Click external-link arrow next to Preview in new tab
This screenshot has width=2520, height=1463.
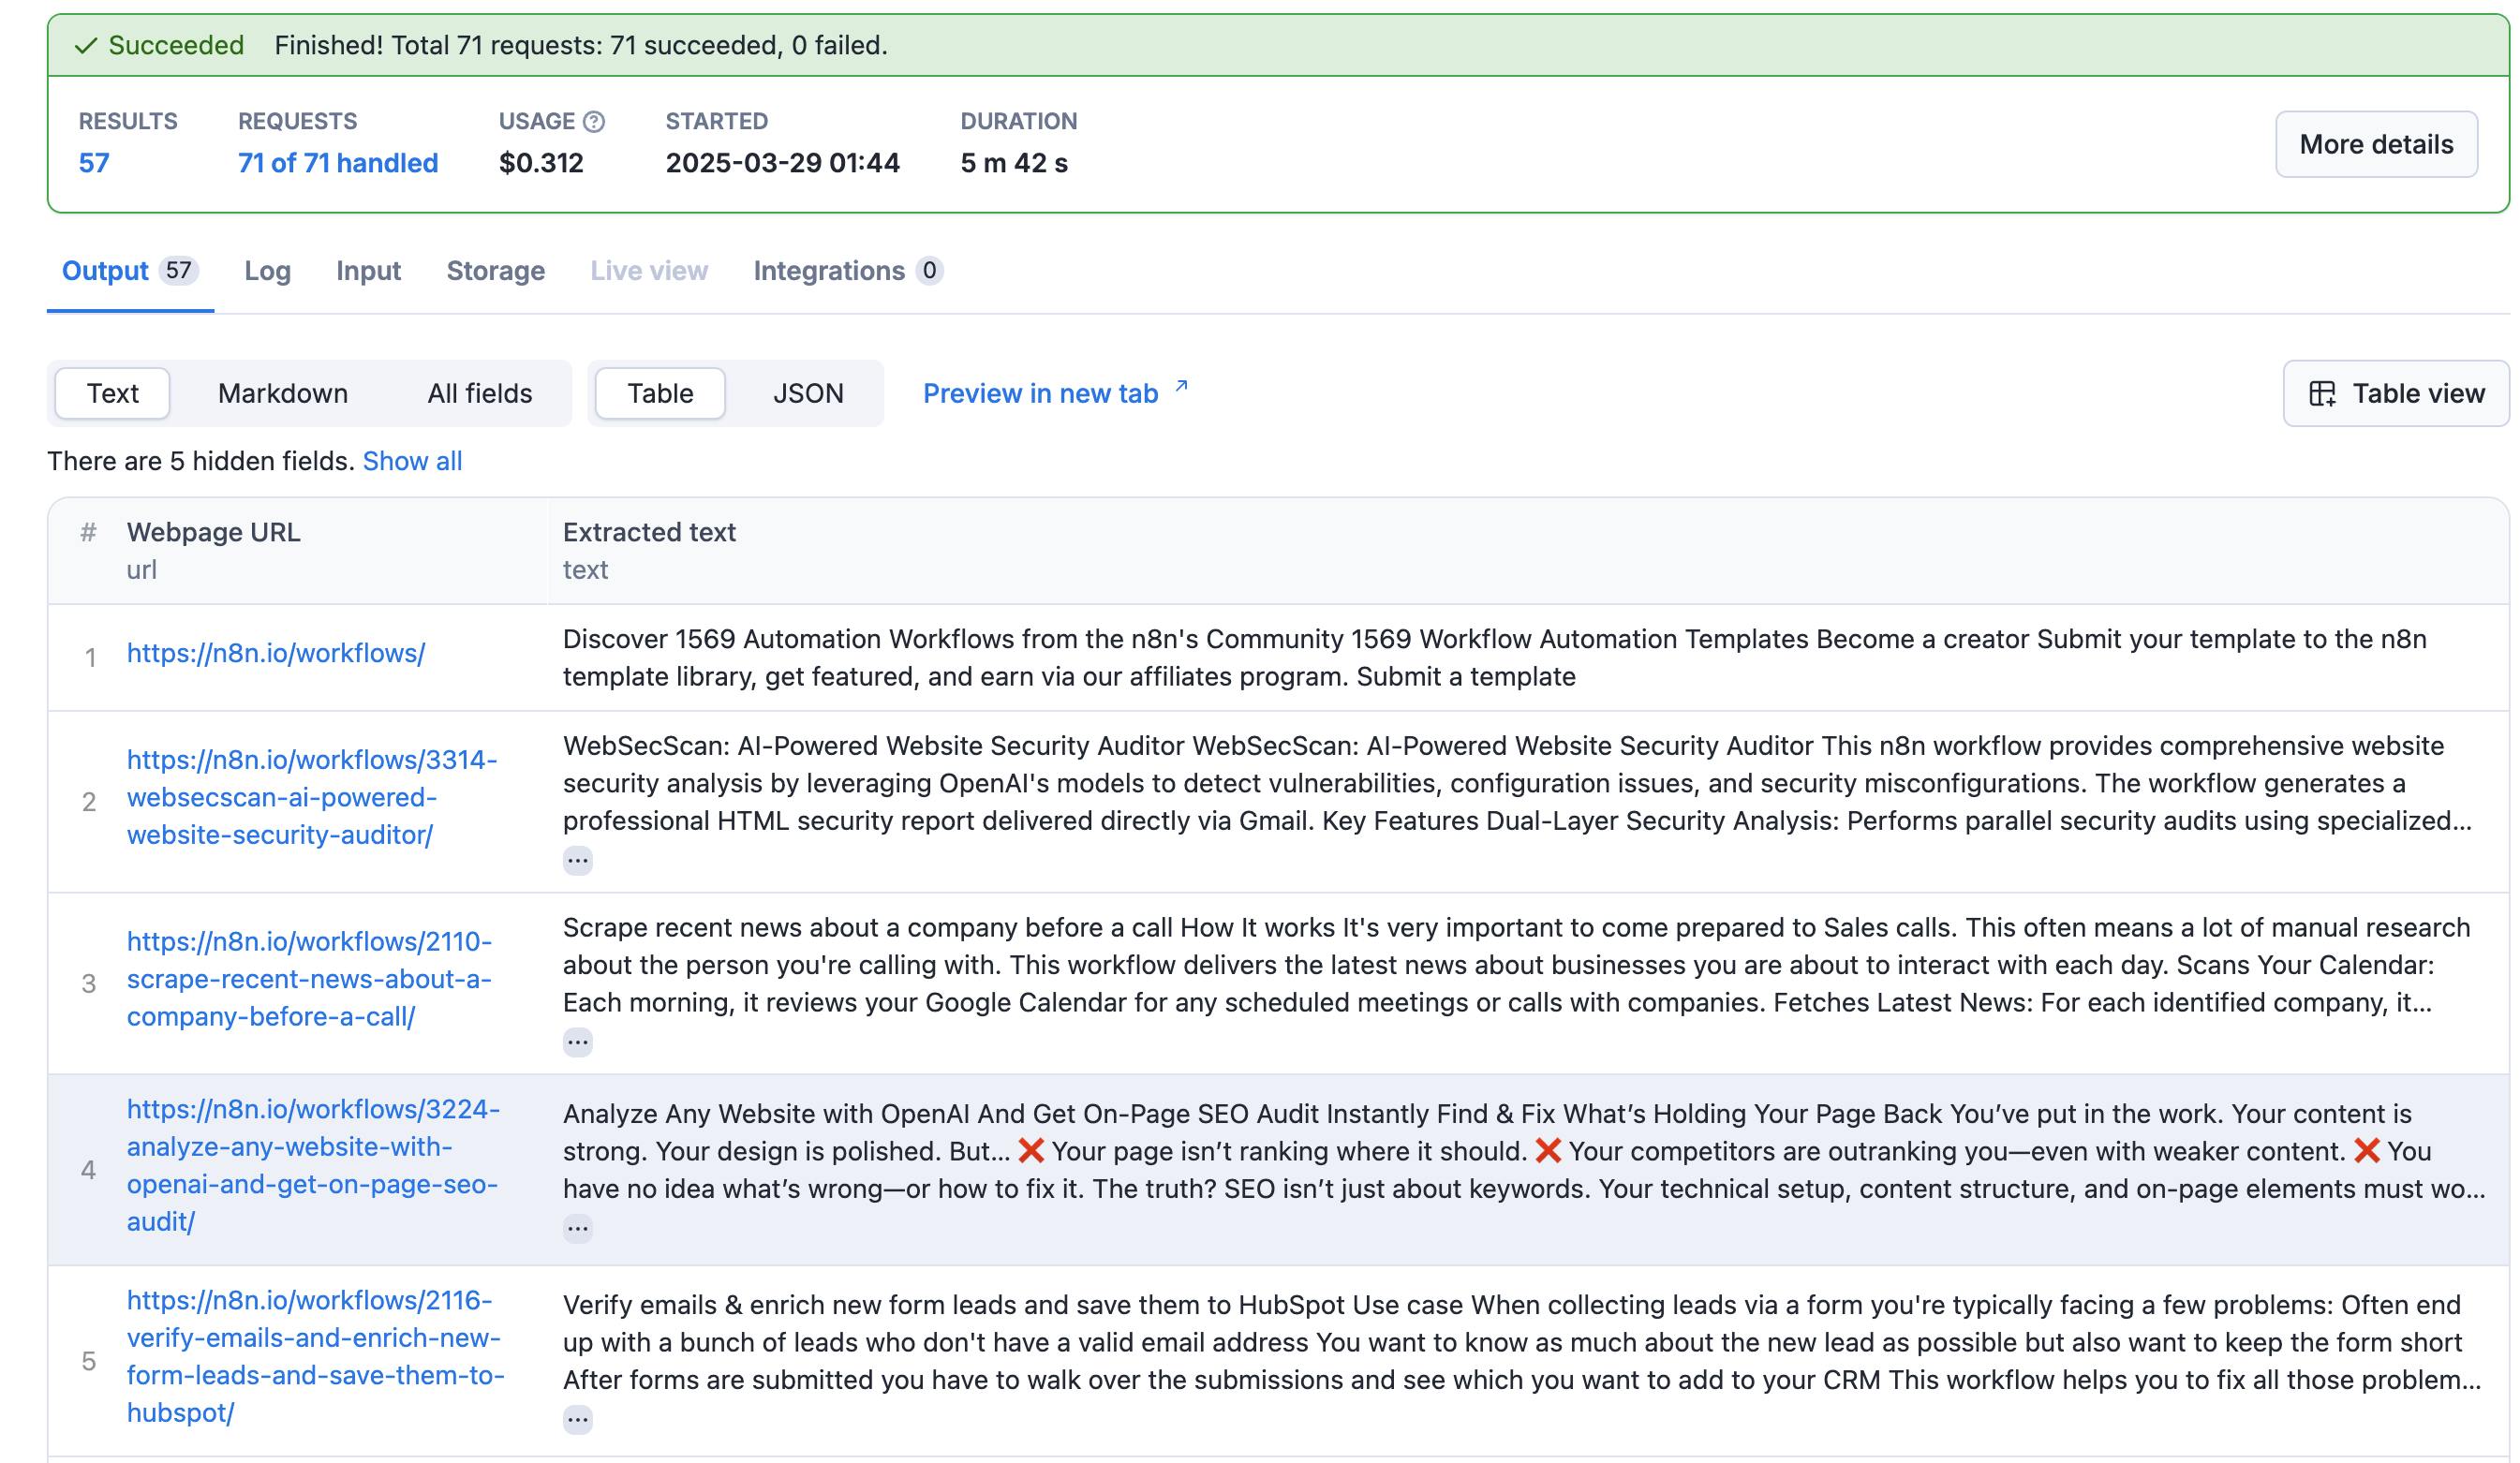(x=1181, y=386)
